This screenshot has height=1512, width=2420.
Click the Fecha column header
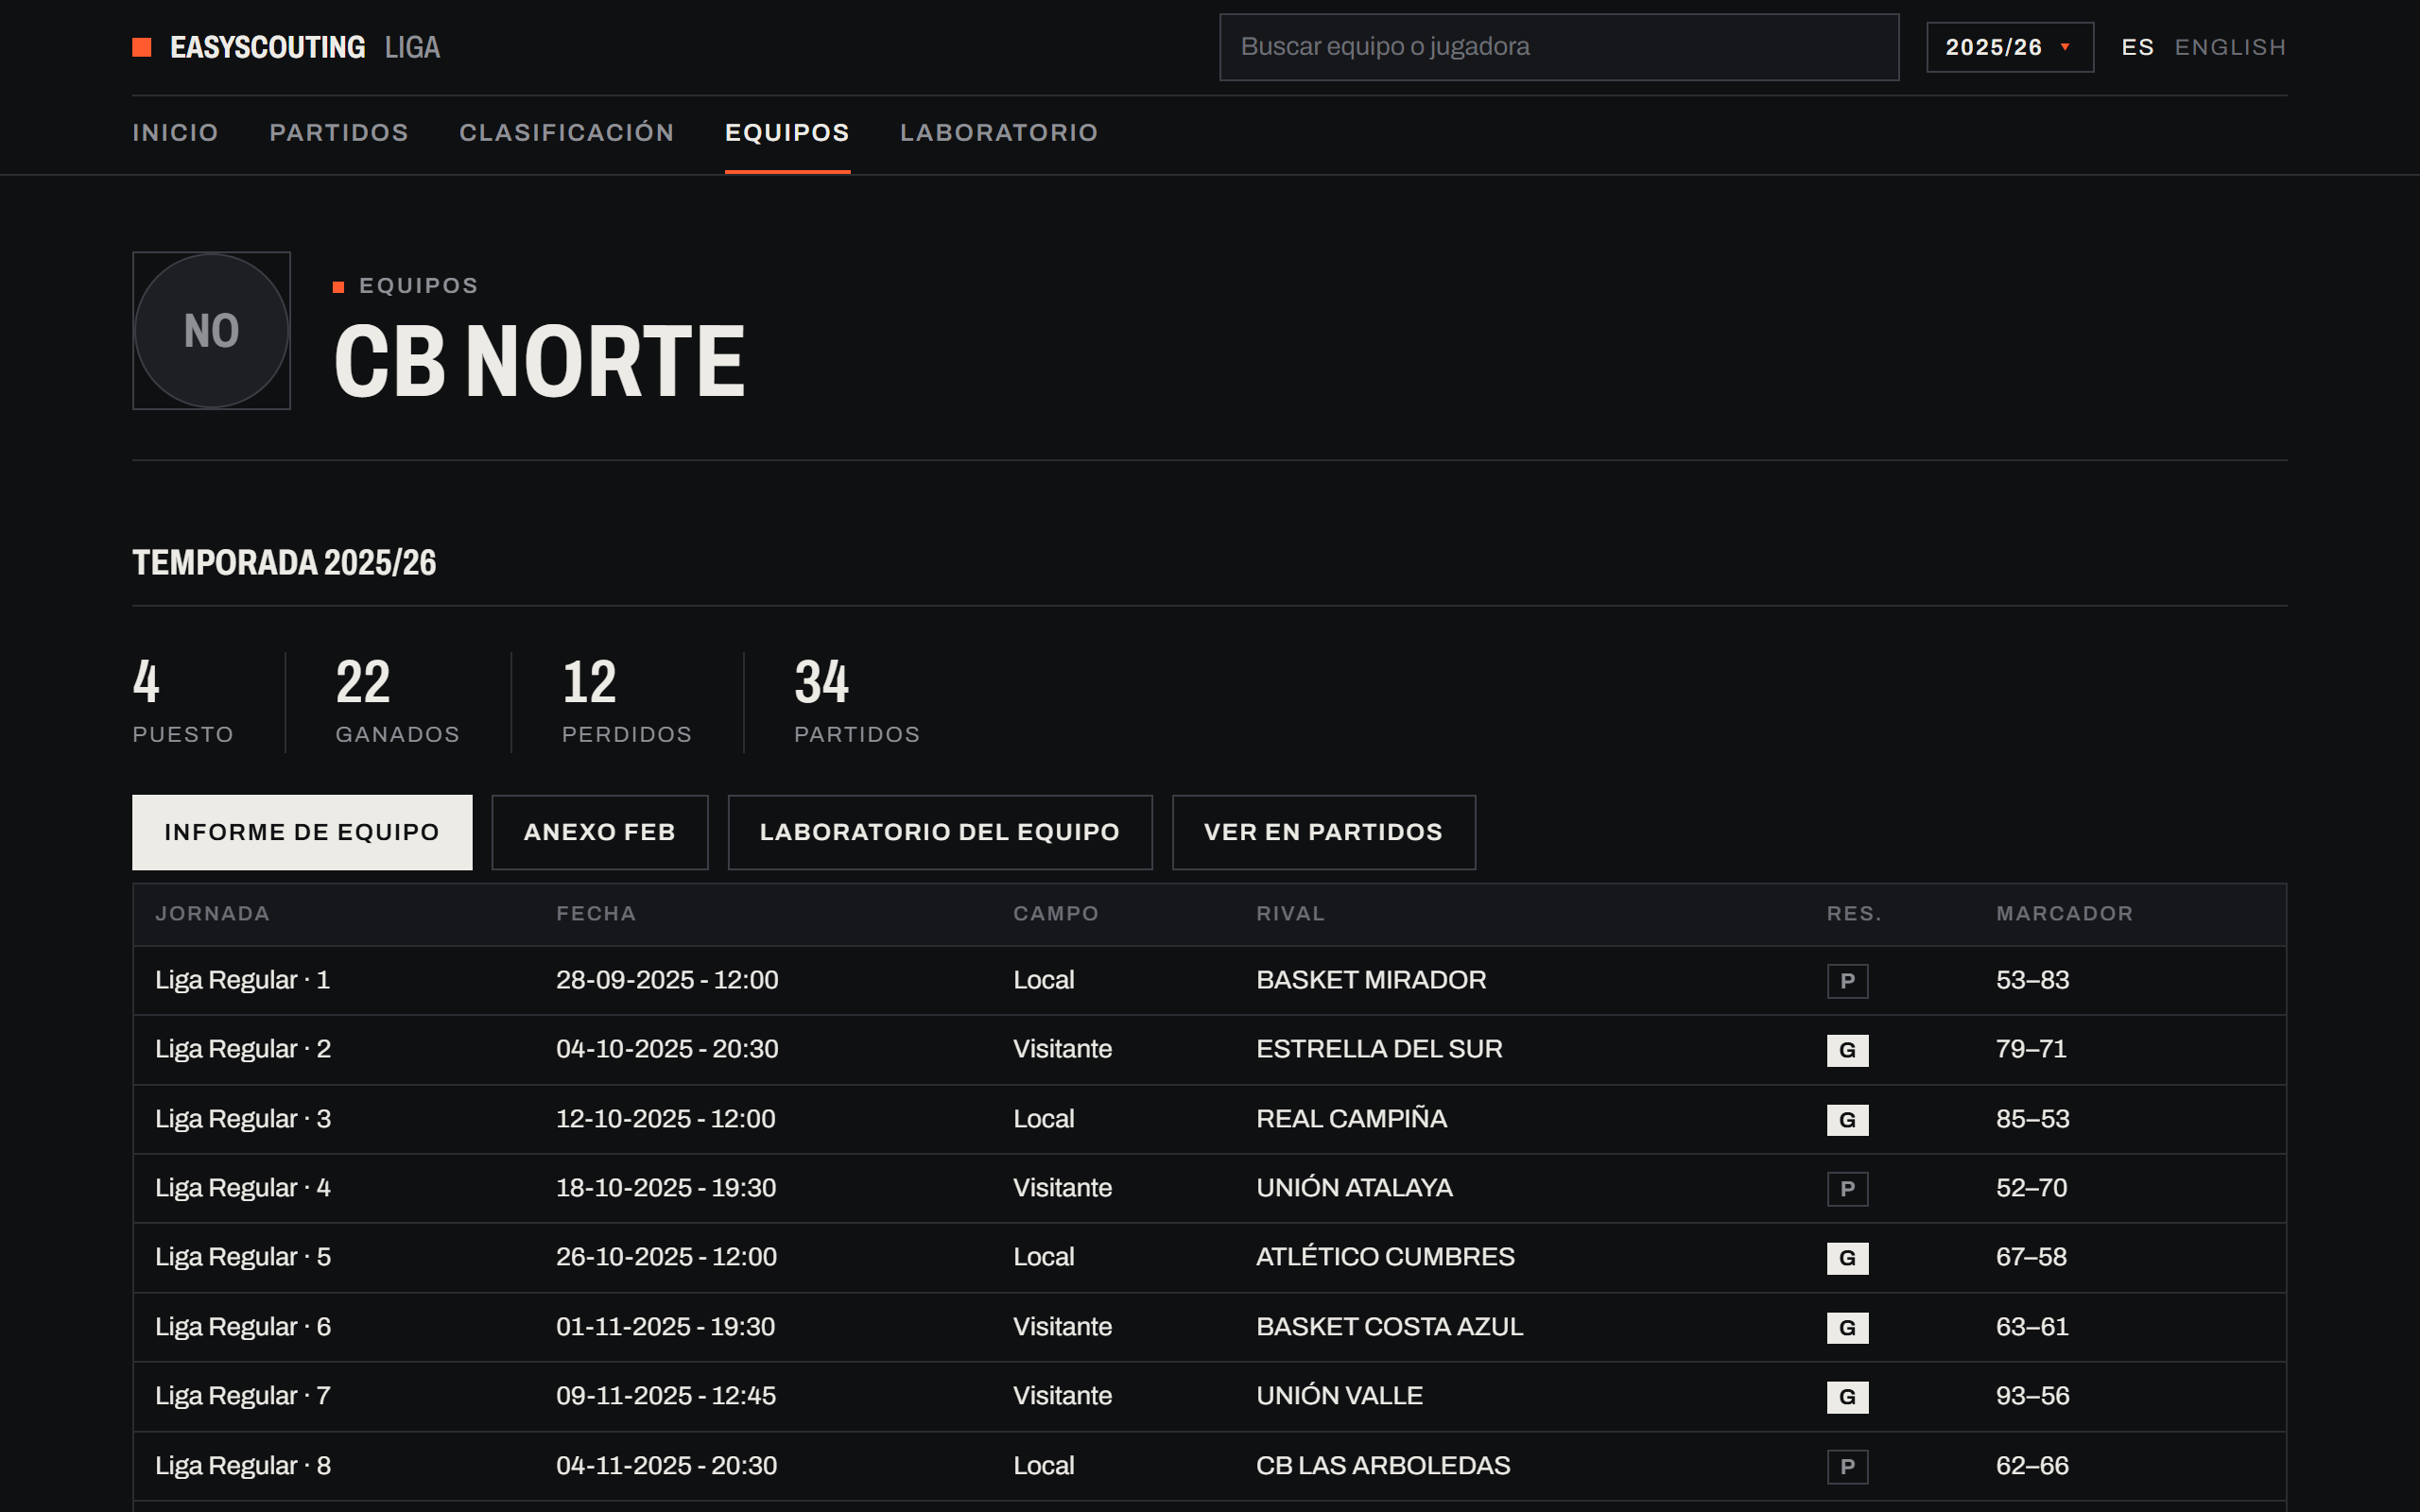coord(596,914)
